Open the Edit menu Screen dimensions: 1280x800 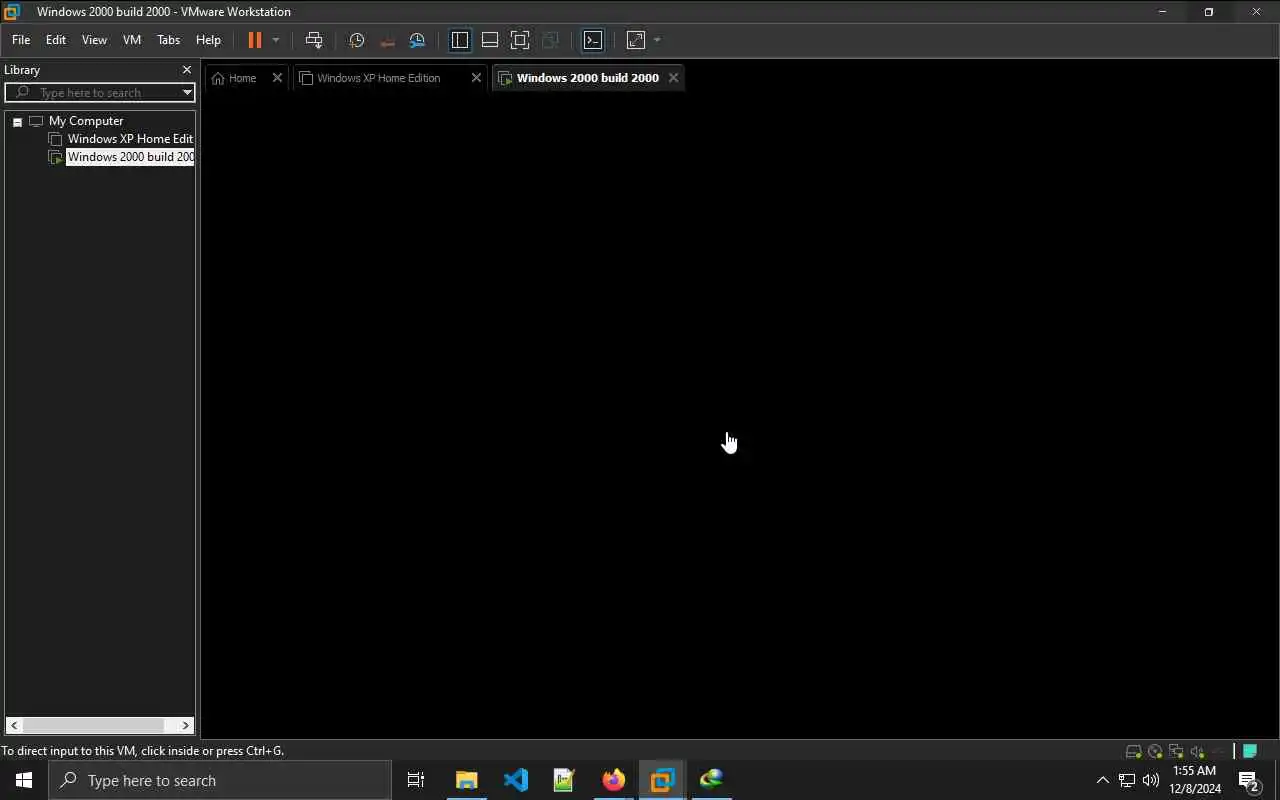pyautogui.click(x=56, y=40)
